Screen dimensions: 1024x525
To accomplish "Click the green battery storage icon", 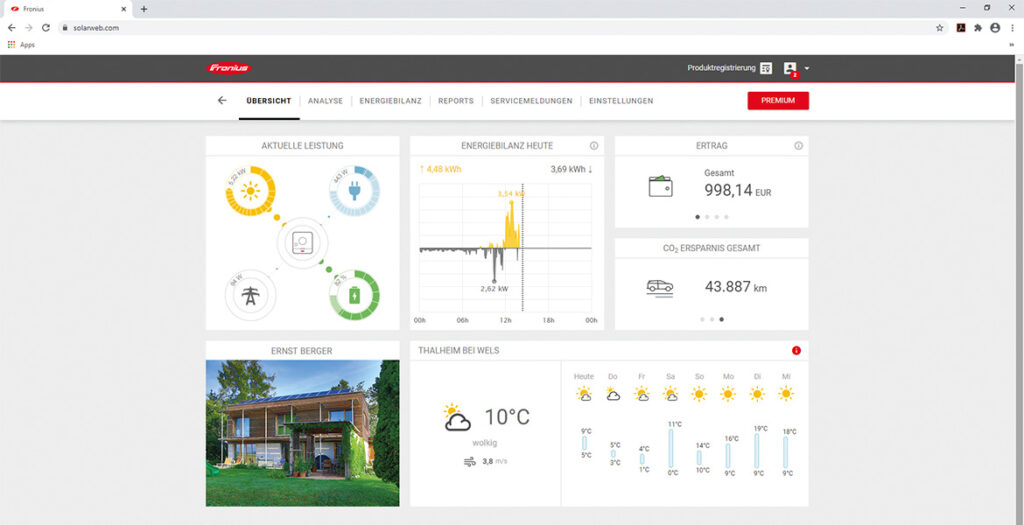I will (x=354, y=296).
